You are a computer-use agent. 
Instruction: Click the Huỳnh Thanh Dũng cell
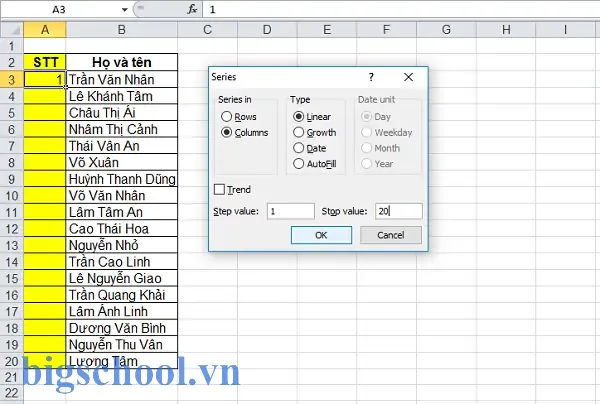pos(122,179)
